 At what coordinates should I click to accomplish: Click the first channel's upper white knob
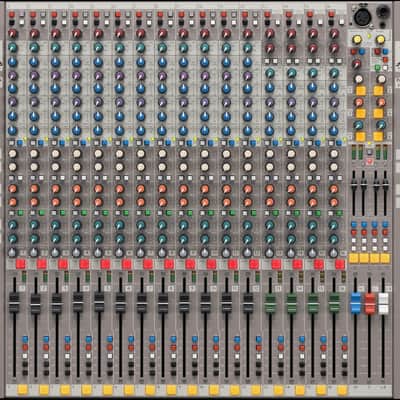click(13, 154)
